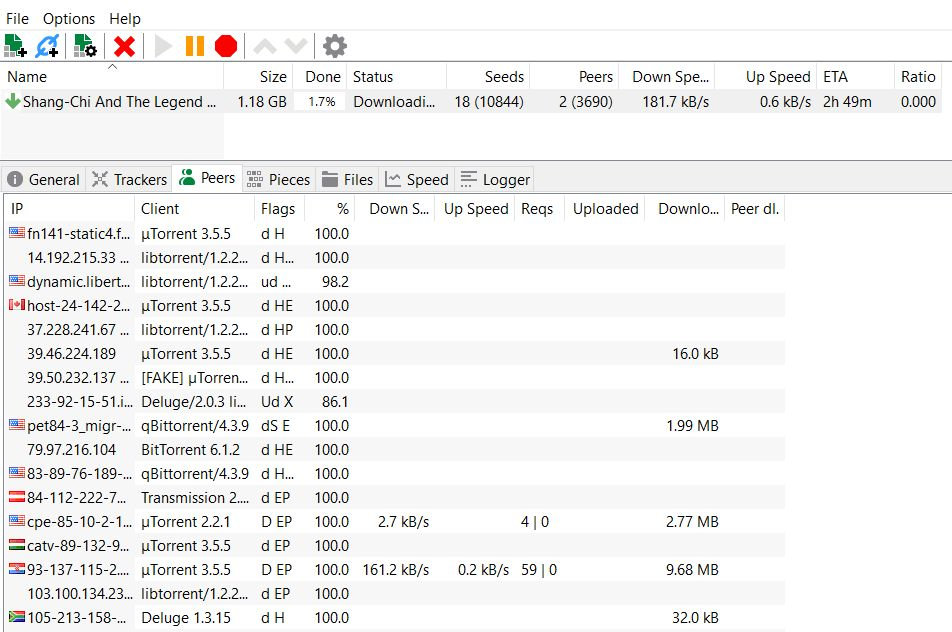Sort torrents by Ratio column header
The height and width of the screenshot is (632, 952).
[917, 77]
